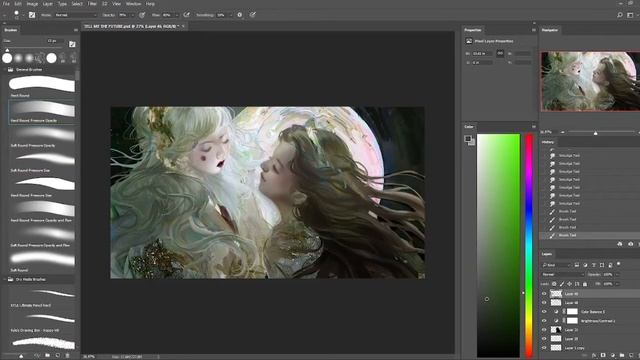Switch to the Brushes panel tab

(11, 30)
